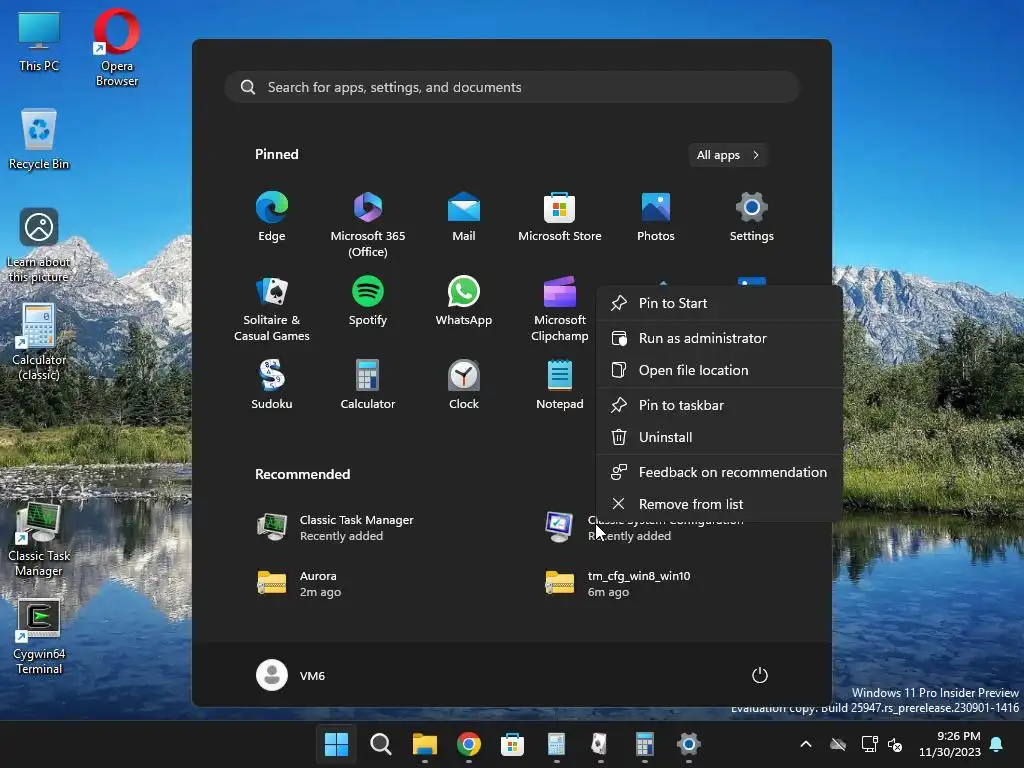Open Settings gear on taskbar

(688, 744)
